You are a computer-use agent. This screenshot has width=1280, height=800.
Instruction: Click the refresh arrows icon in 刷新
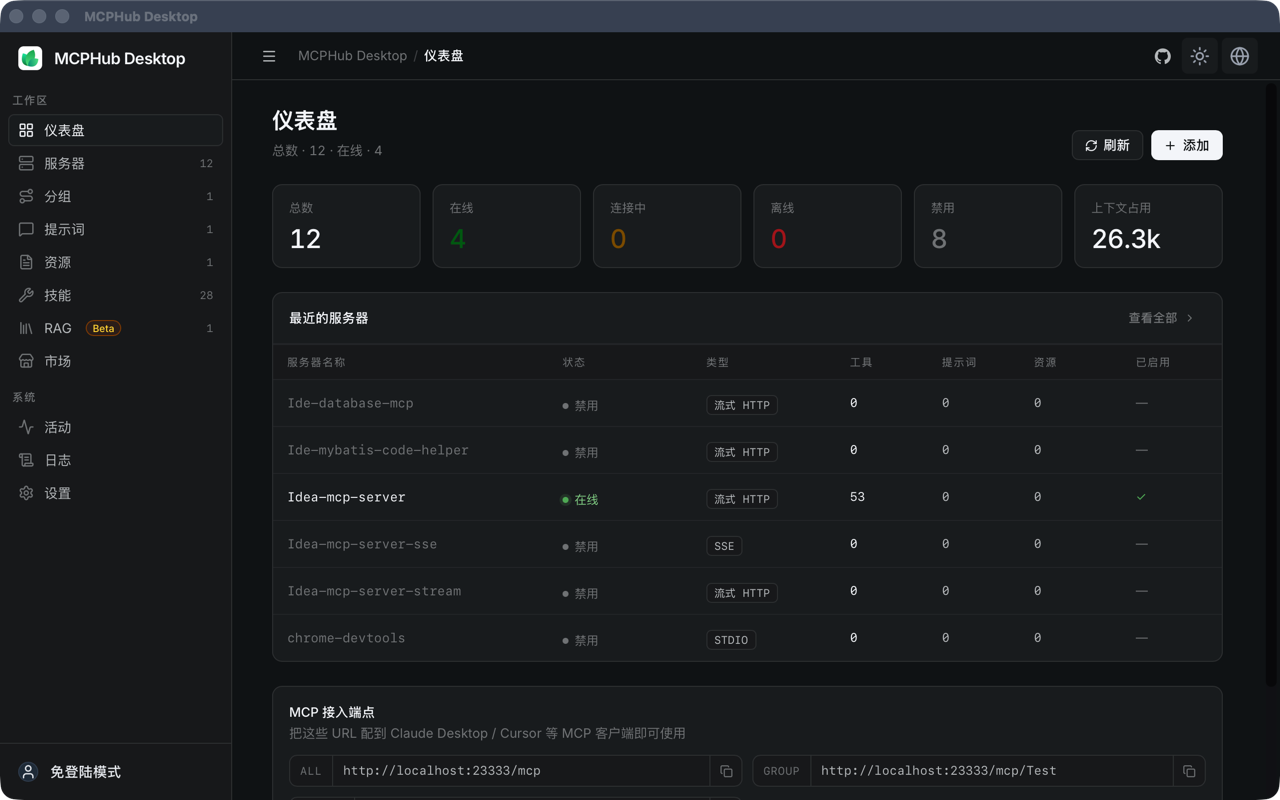[1091, 146]
